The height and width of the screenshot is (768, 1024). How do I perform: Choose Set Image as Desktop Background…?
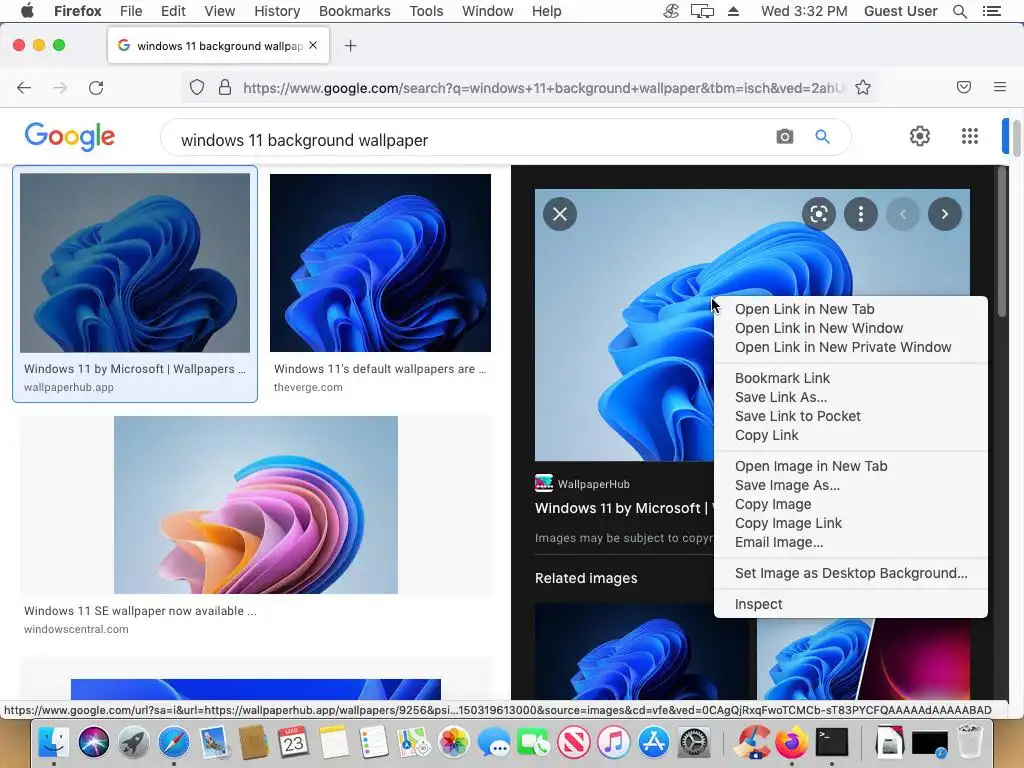(850, 573)
